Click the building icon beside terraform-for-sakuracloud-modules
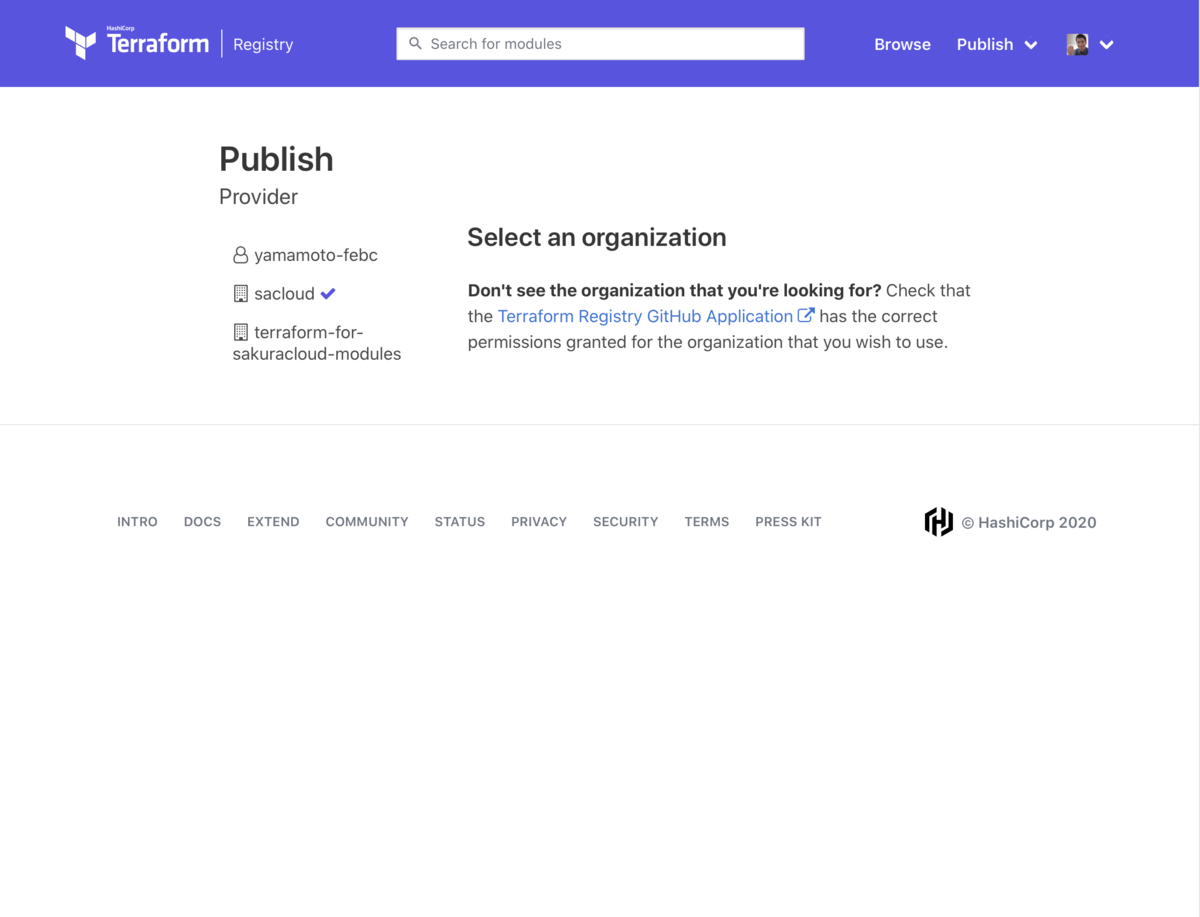This screenshot has width=1200, height=917. [x=240, y=332]
